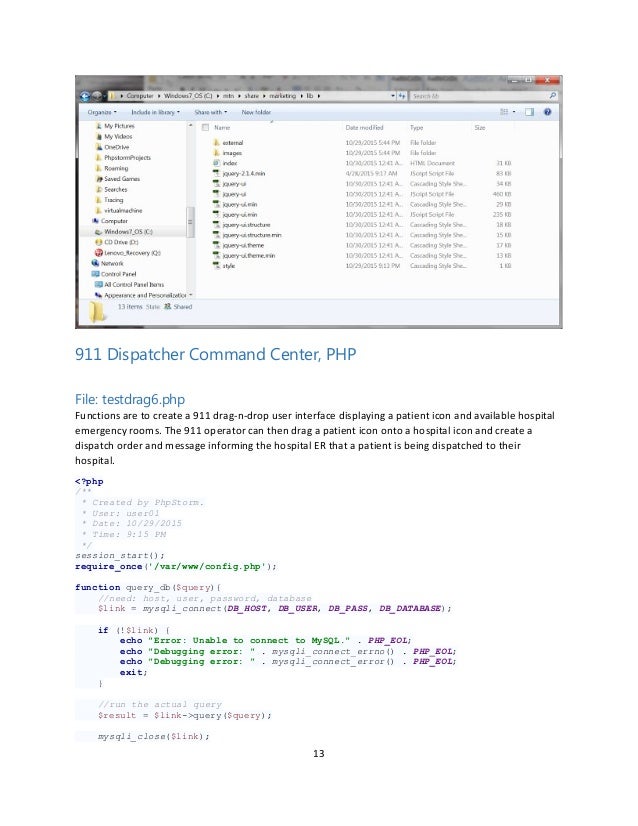
Task: Click the magnifier icon in Search lib
Action: pos(553,96)
